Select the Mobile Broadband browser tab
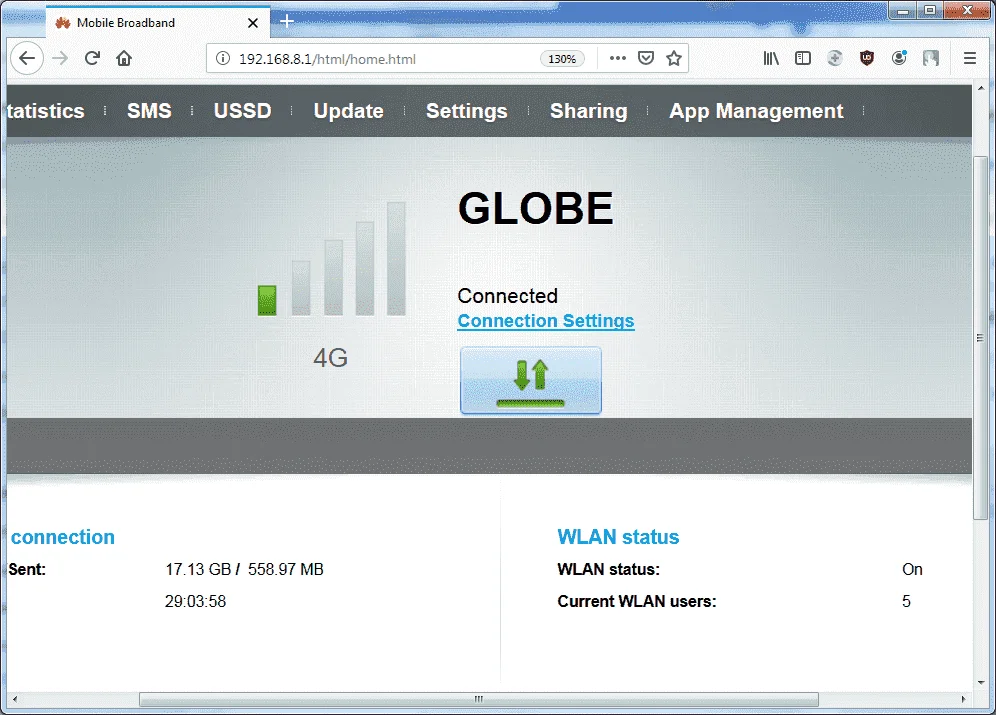Screen dimensions: 996x715 tap(158, 23)
